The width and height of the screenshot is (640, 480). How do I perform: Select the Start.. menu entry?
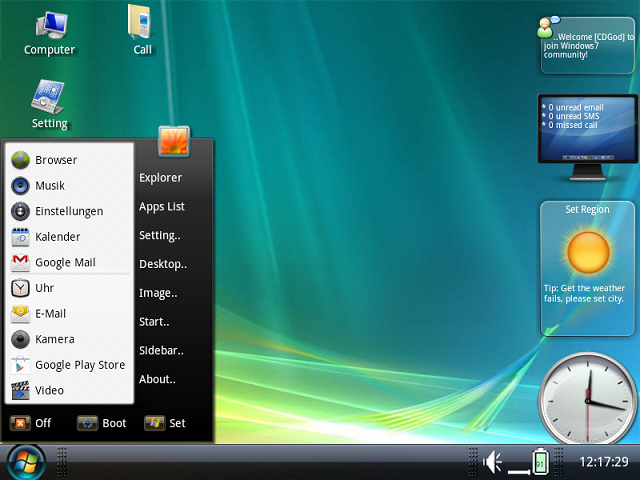(154, 322)
